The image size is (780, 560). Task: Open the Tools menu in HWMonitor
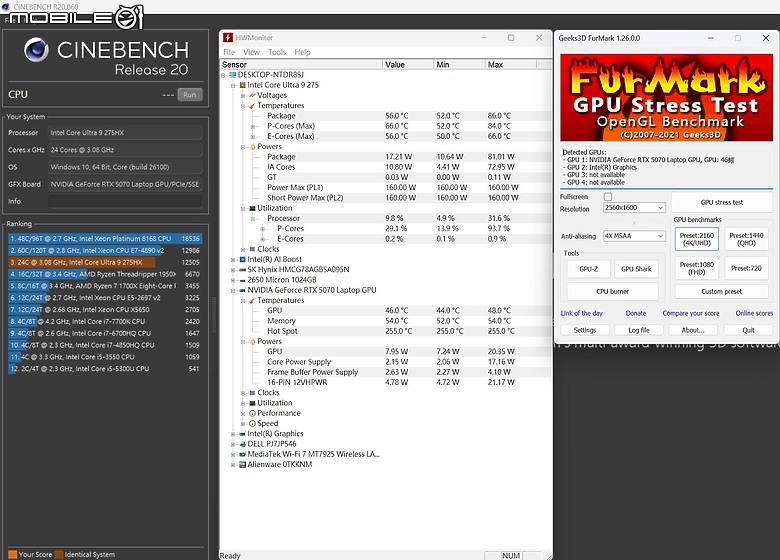coord(277,52)
